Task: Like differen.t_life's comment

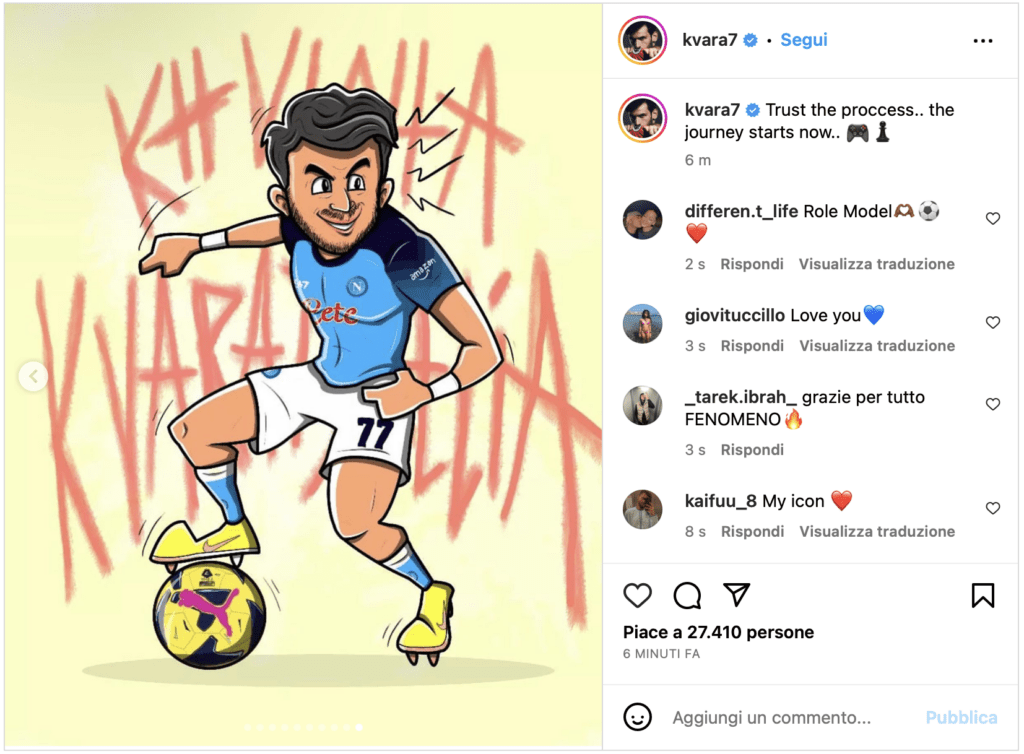Action: click(x=993, y=219)
